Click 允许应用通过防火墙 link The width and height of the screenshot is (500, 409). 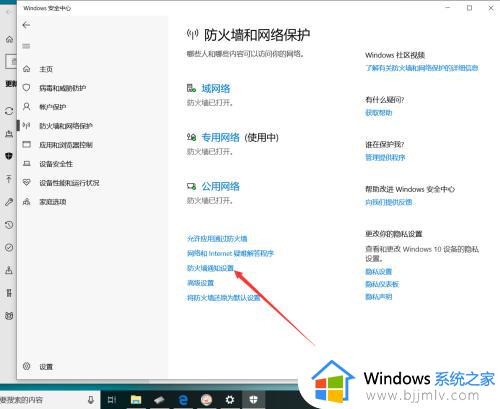point(217,239)
